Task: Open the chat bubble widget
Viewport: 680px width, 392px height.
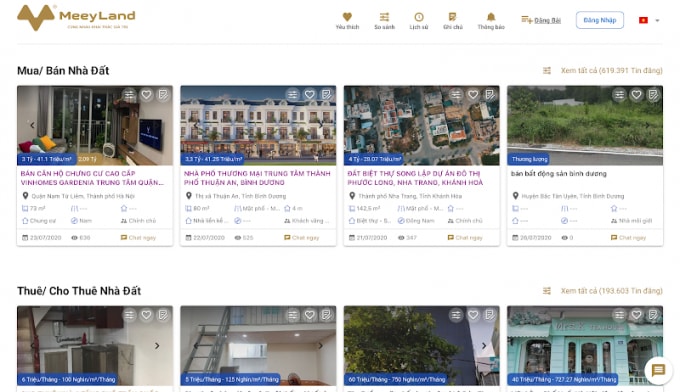Action: 658,370
